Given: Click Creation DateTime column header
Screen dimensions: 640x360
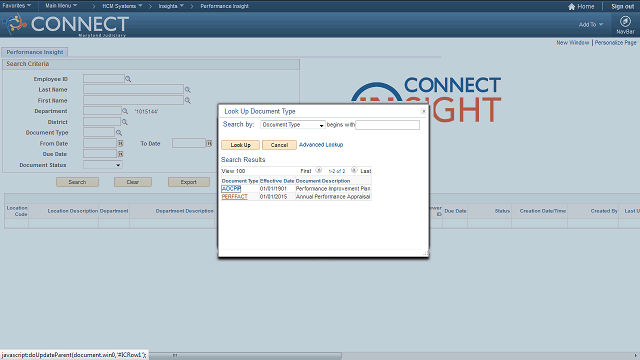Looking at the screenshot, I should (542, 211).
